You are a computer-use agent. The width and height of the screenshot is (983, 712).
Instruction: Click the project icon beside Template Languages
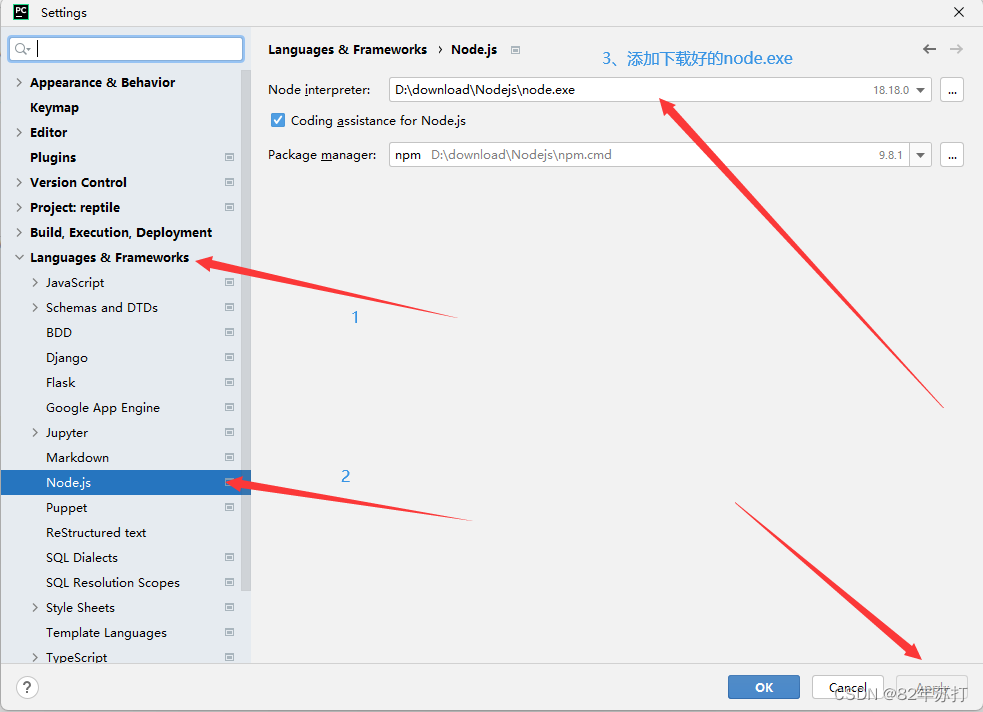[229, 632]
